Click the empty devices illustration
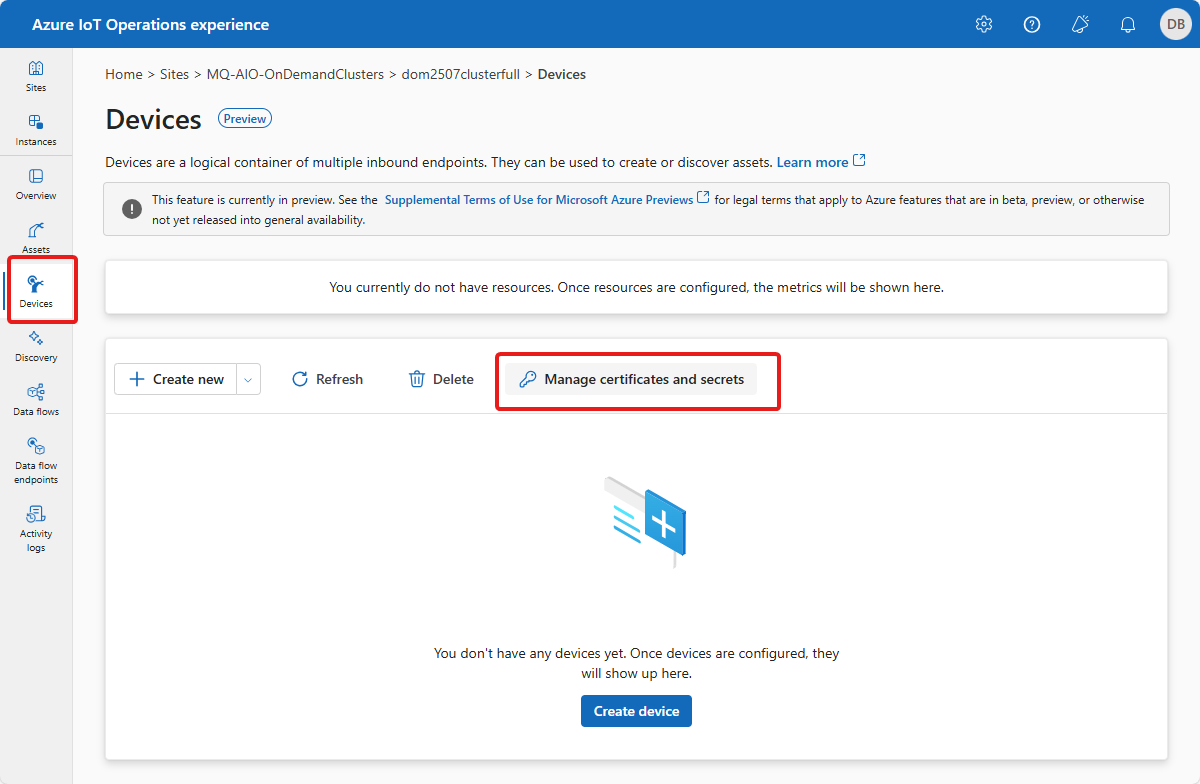 645,521
